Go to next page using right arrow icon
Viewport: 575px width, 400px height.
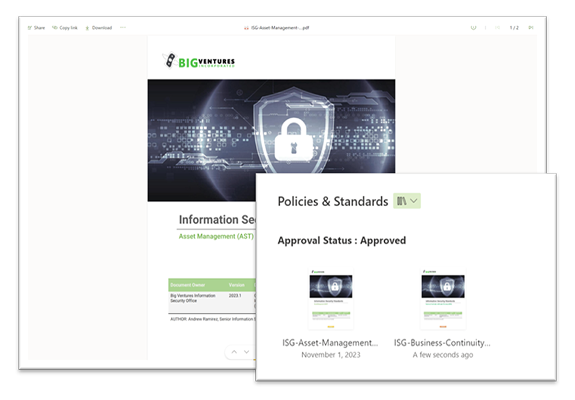(x=531, y=28)
